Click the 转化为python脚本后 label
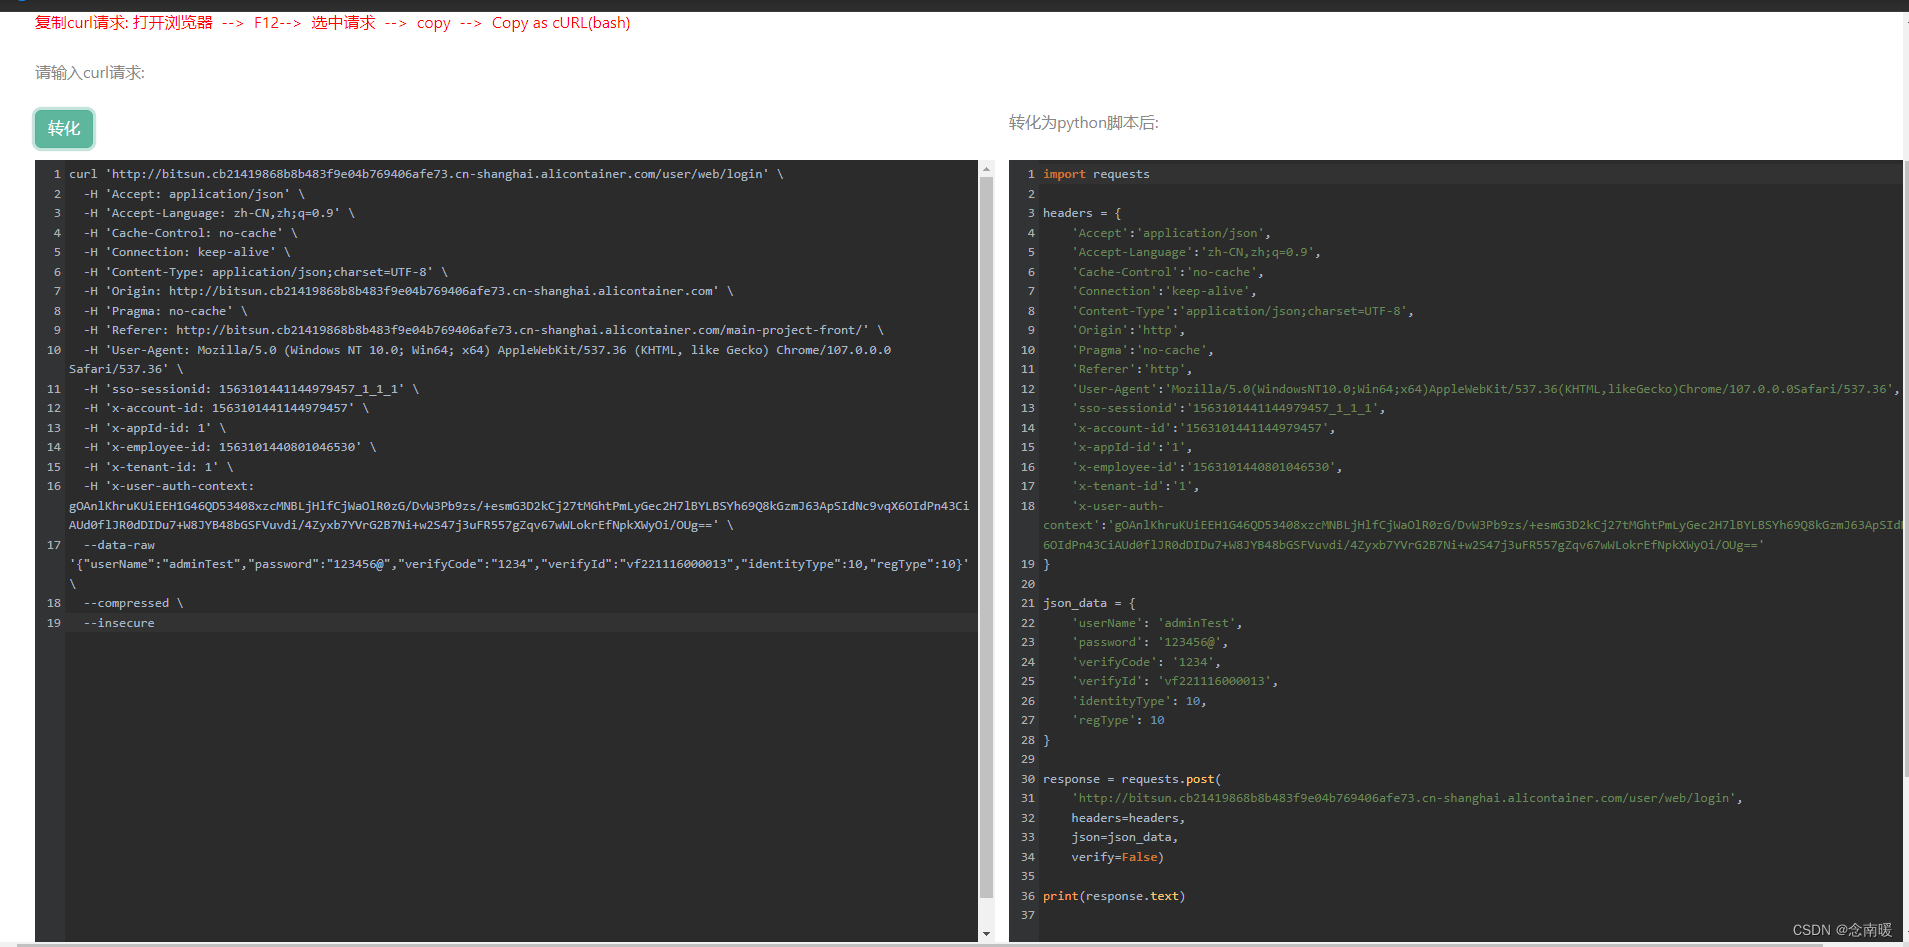1909x947 pixels. pyautogui.click(x=1084, y=123)
